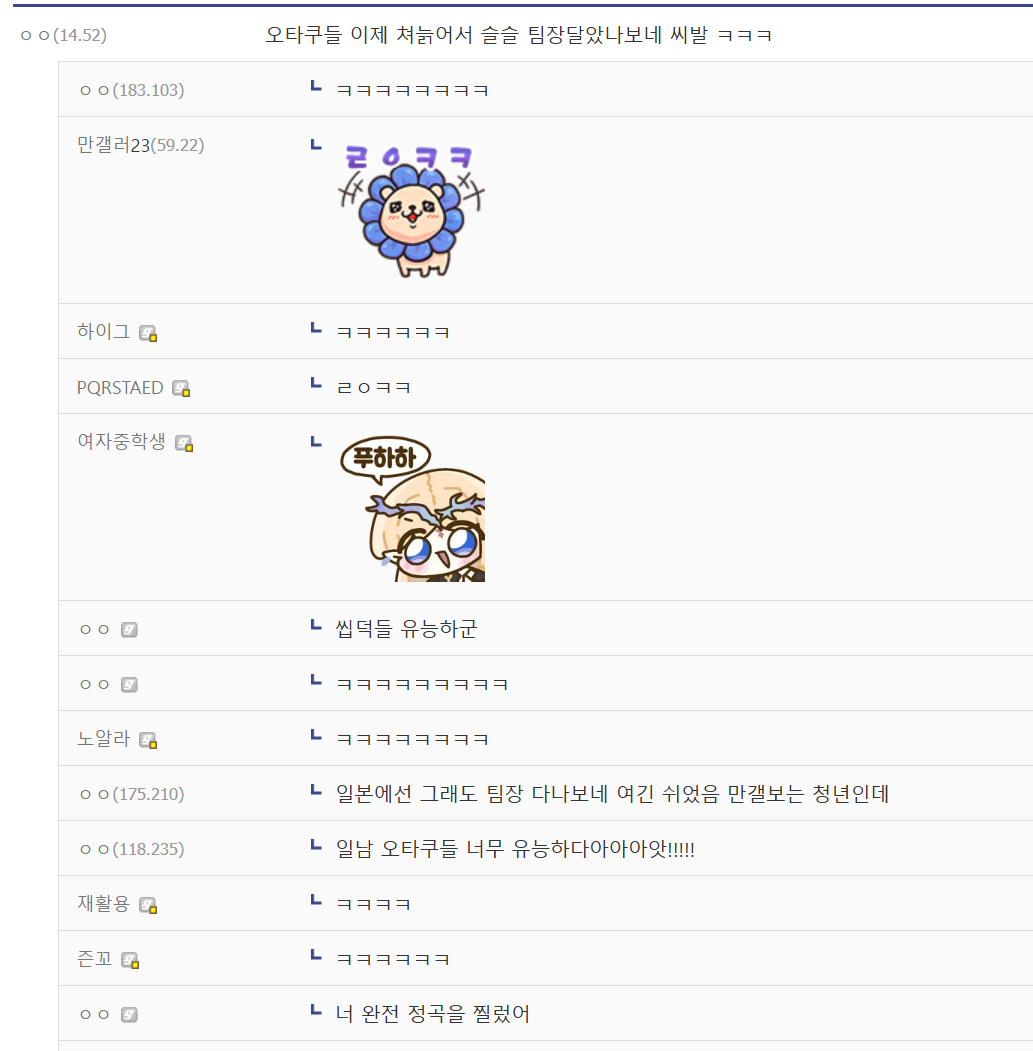Open gallog icon beside 하이그 nickname

(147, 333)
